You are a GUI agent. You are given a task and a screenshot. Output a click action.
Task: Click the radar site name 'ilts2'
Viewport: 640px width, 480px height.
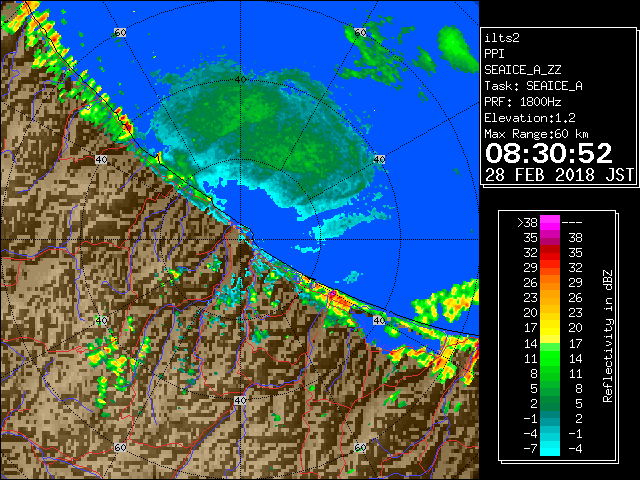coord(502,38)
